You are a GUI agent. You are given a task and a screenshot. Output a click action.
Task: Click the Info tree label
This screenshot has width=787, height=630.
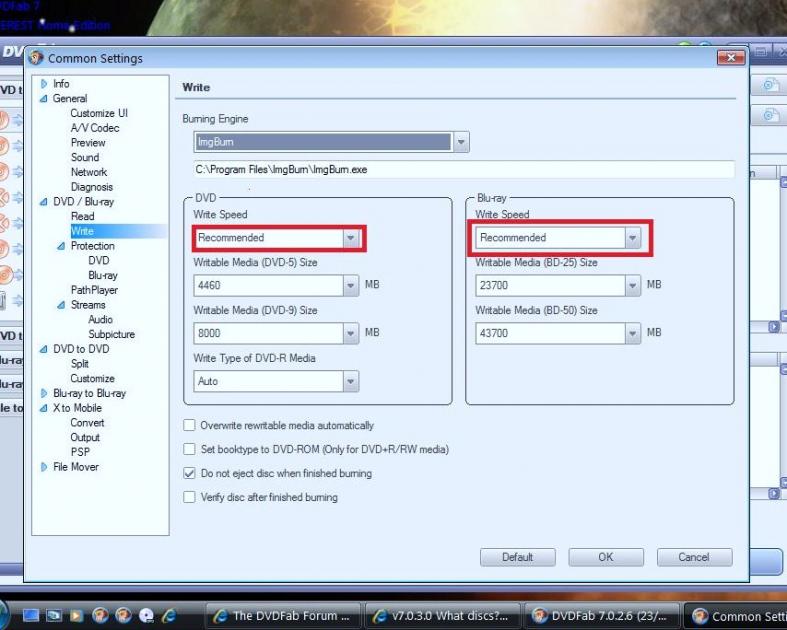(x=61, y=84)
